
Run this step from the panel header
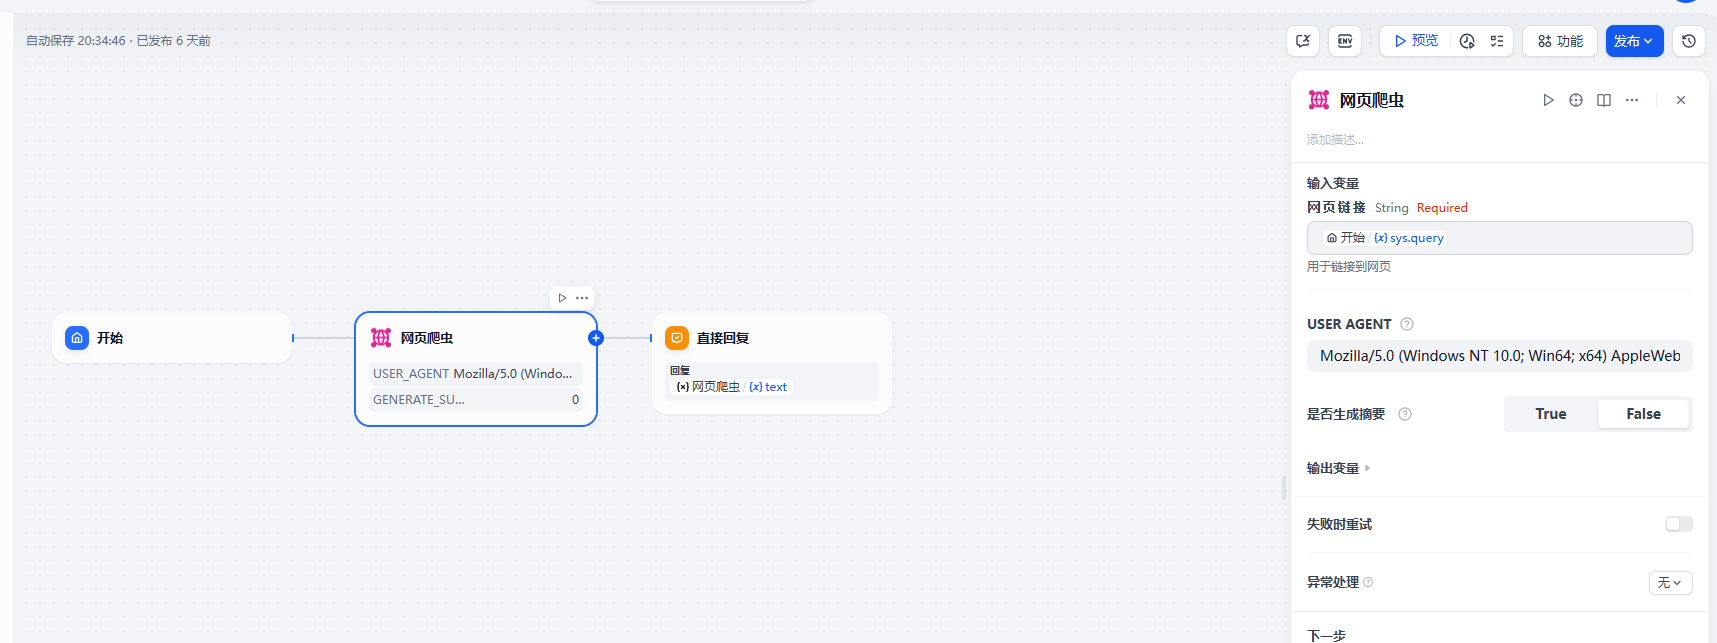tap(1548, 100)
